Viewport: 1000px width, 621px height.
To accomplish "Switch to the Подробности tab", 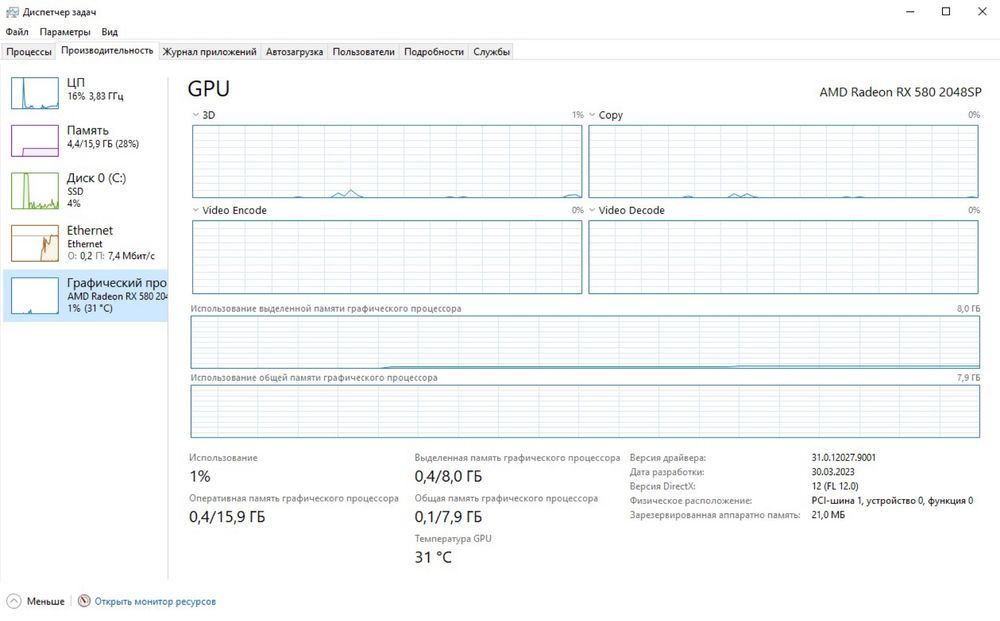I will click(x=434, y=52).
